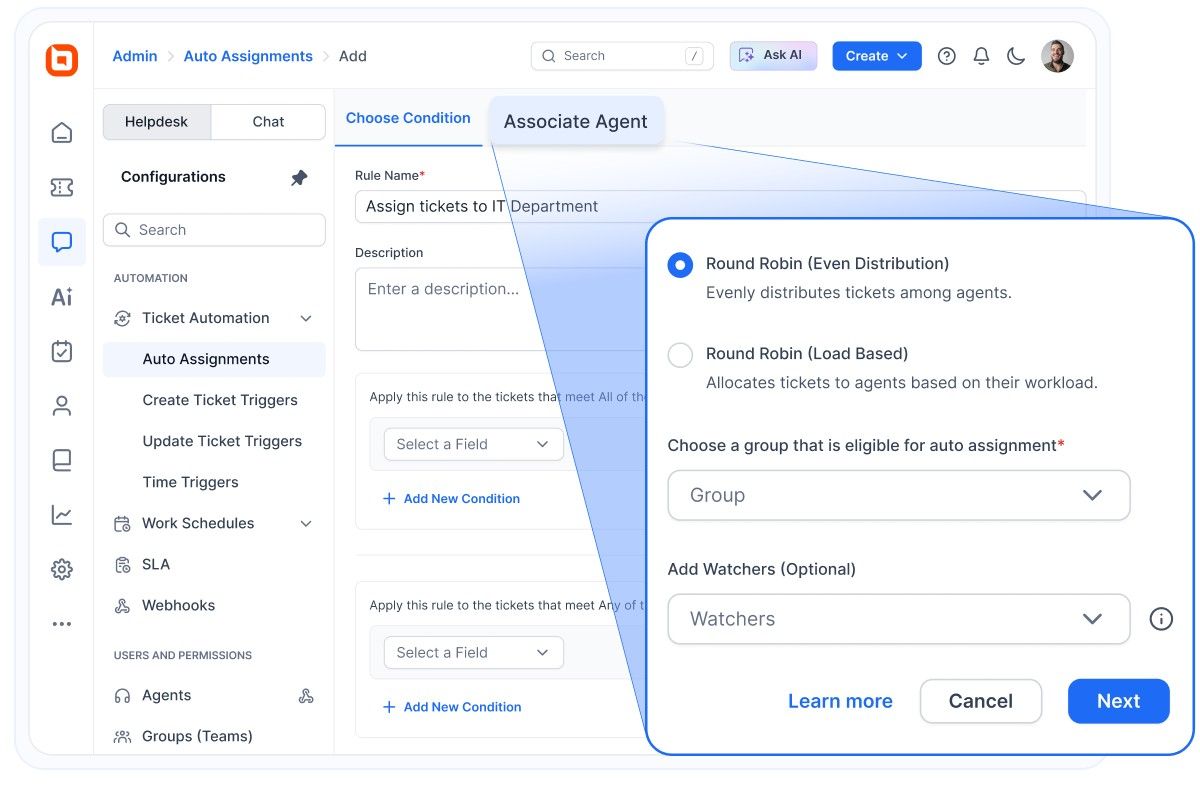Click the help question mark icon

(x=946, y=56)
